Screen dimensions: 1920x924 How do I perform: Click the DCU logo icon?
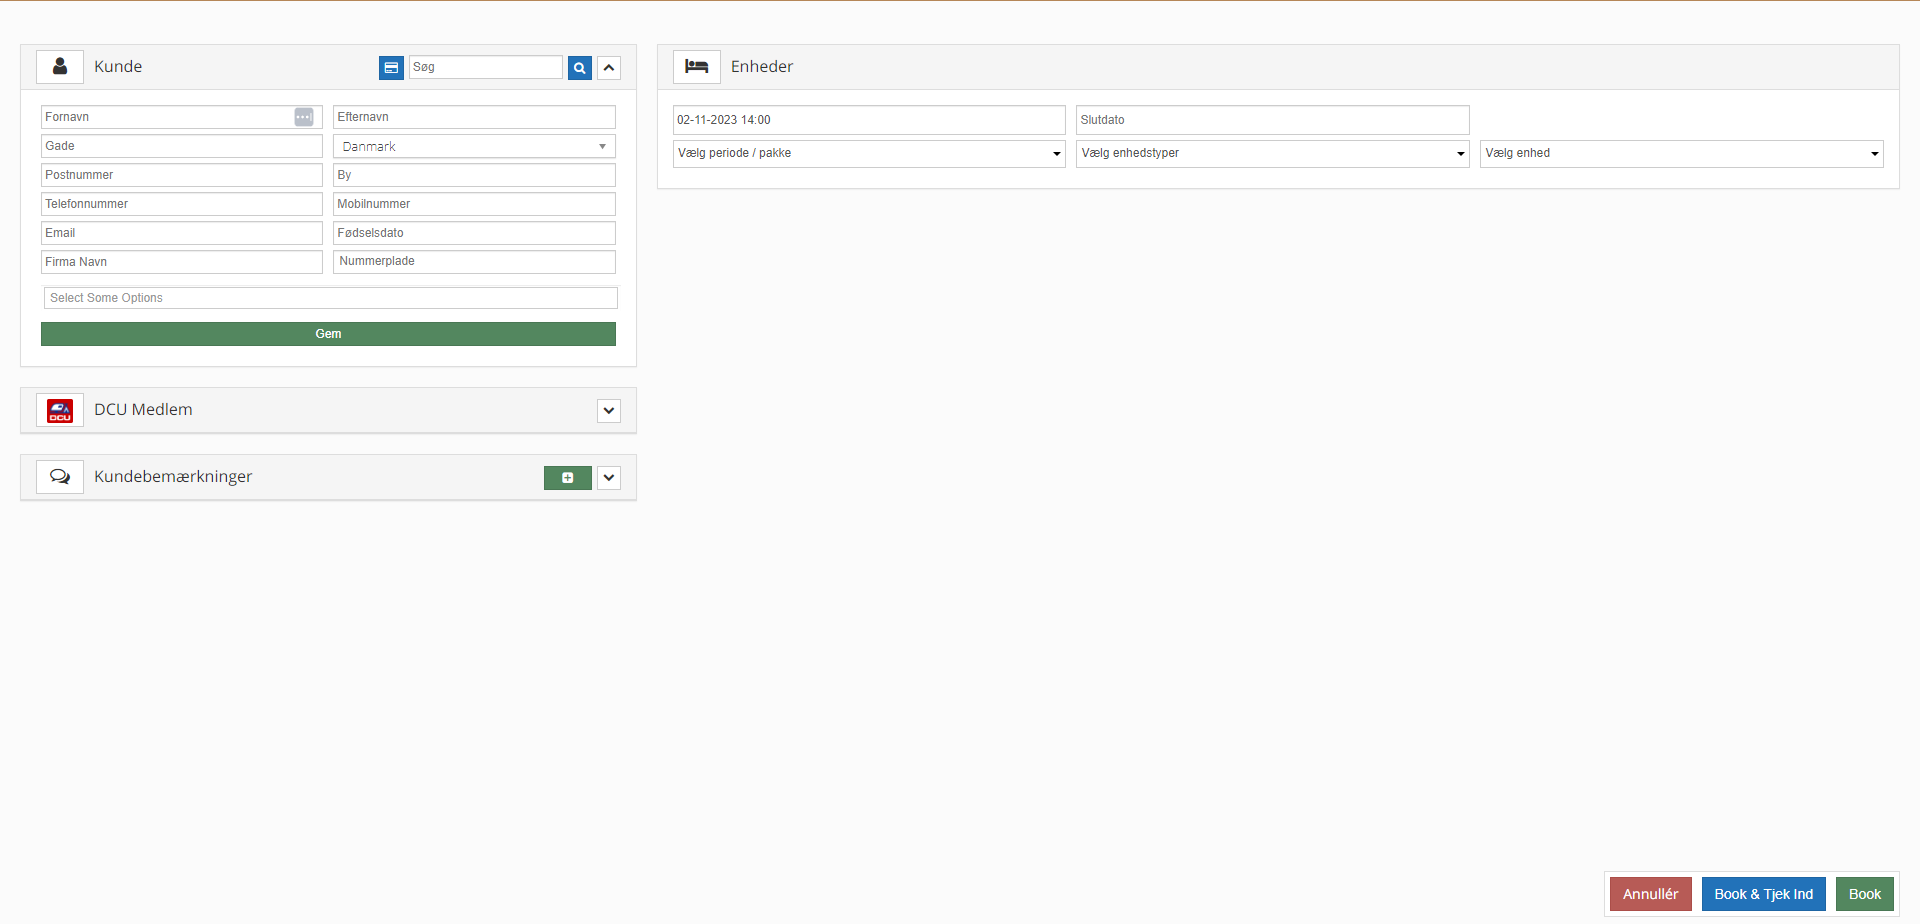(60, 410)
